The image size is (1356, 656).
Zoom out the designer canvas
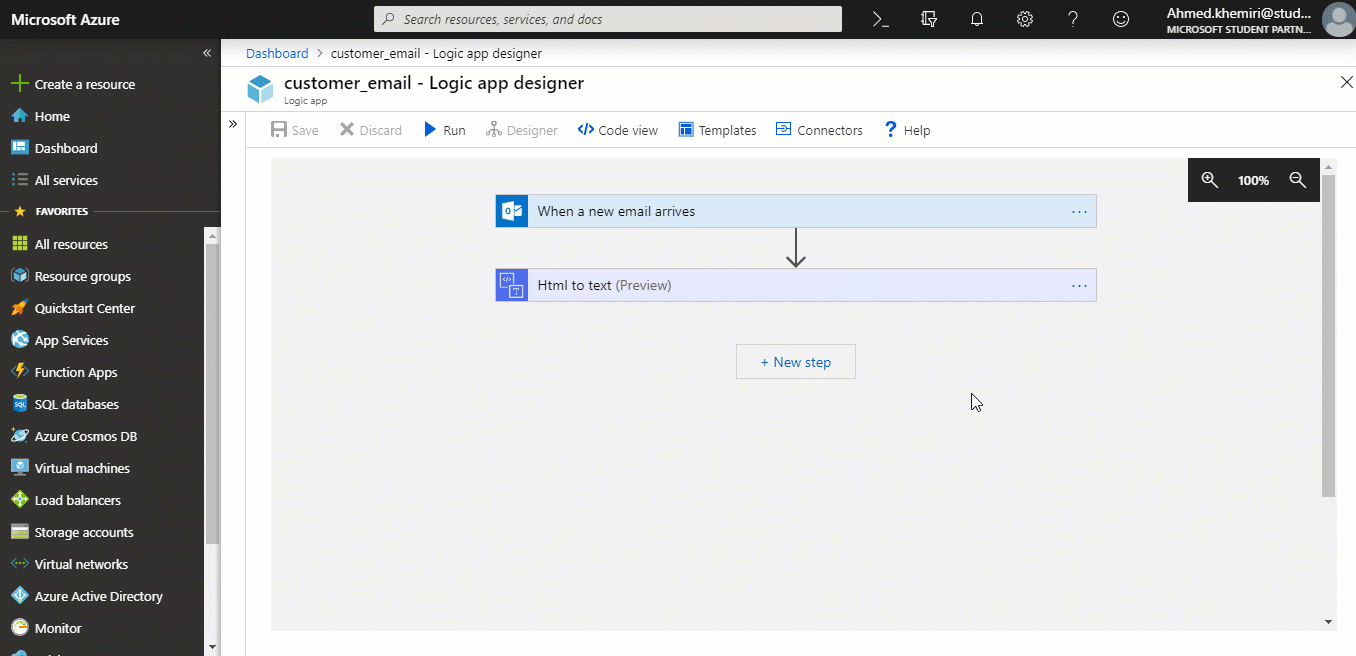[x=1298, y=180]
